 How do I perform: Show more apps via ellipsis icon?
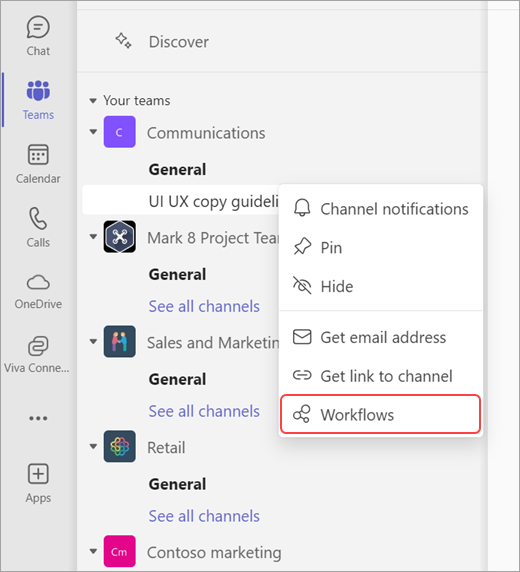coord(38,418)
